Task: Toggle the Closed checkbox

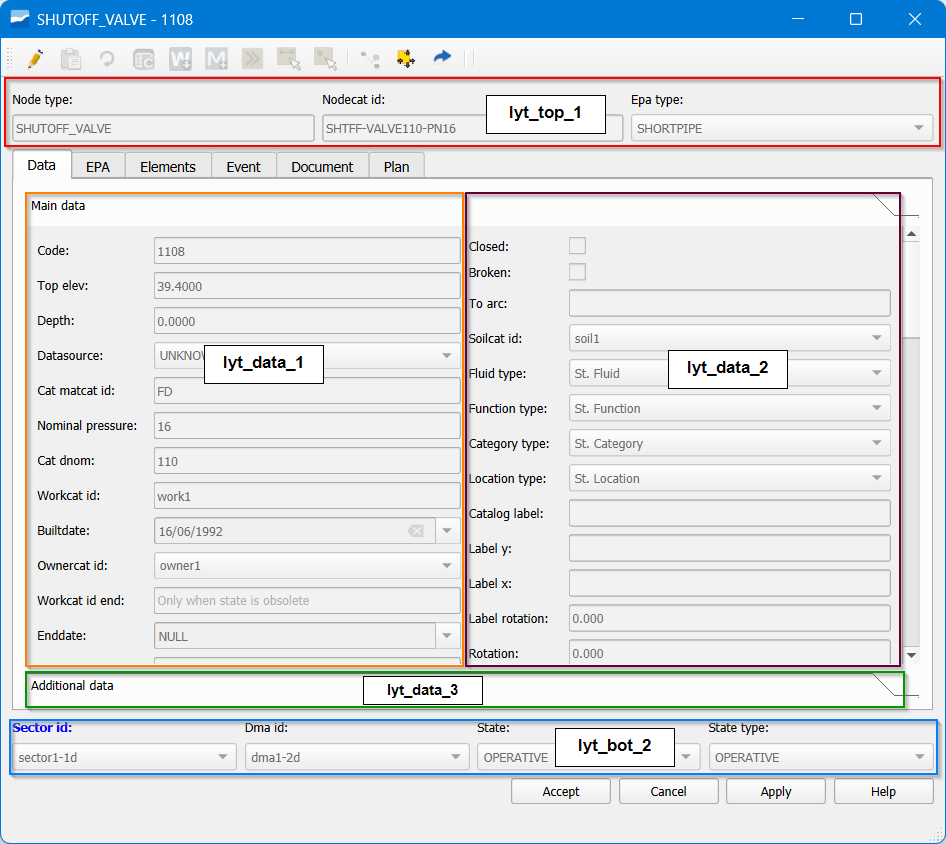Action: click(x=577, y=246)
